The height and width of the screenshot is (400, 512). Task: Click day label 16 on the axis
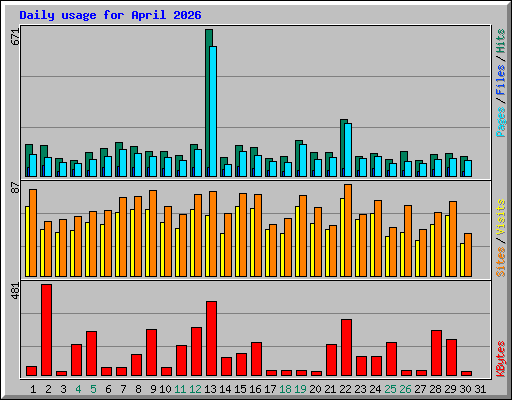tap(255, 389)
